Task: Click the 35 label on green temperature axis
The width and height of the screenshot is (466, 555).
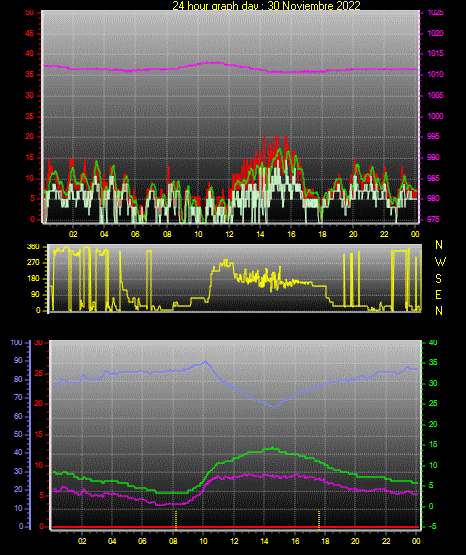Action: 433,362
